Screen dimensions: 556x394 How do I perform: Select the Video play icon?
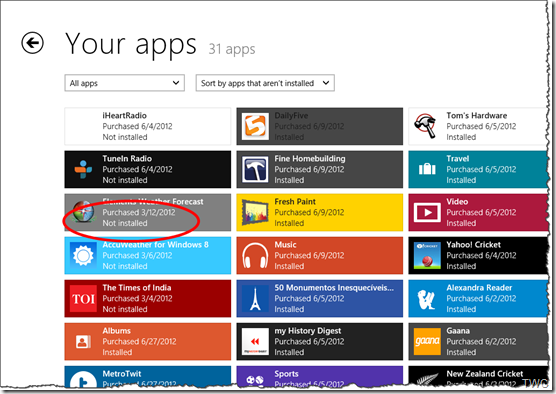[427, 212]
